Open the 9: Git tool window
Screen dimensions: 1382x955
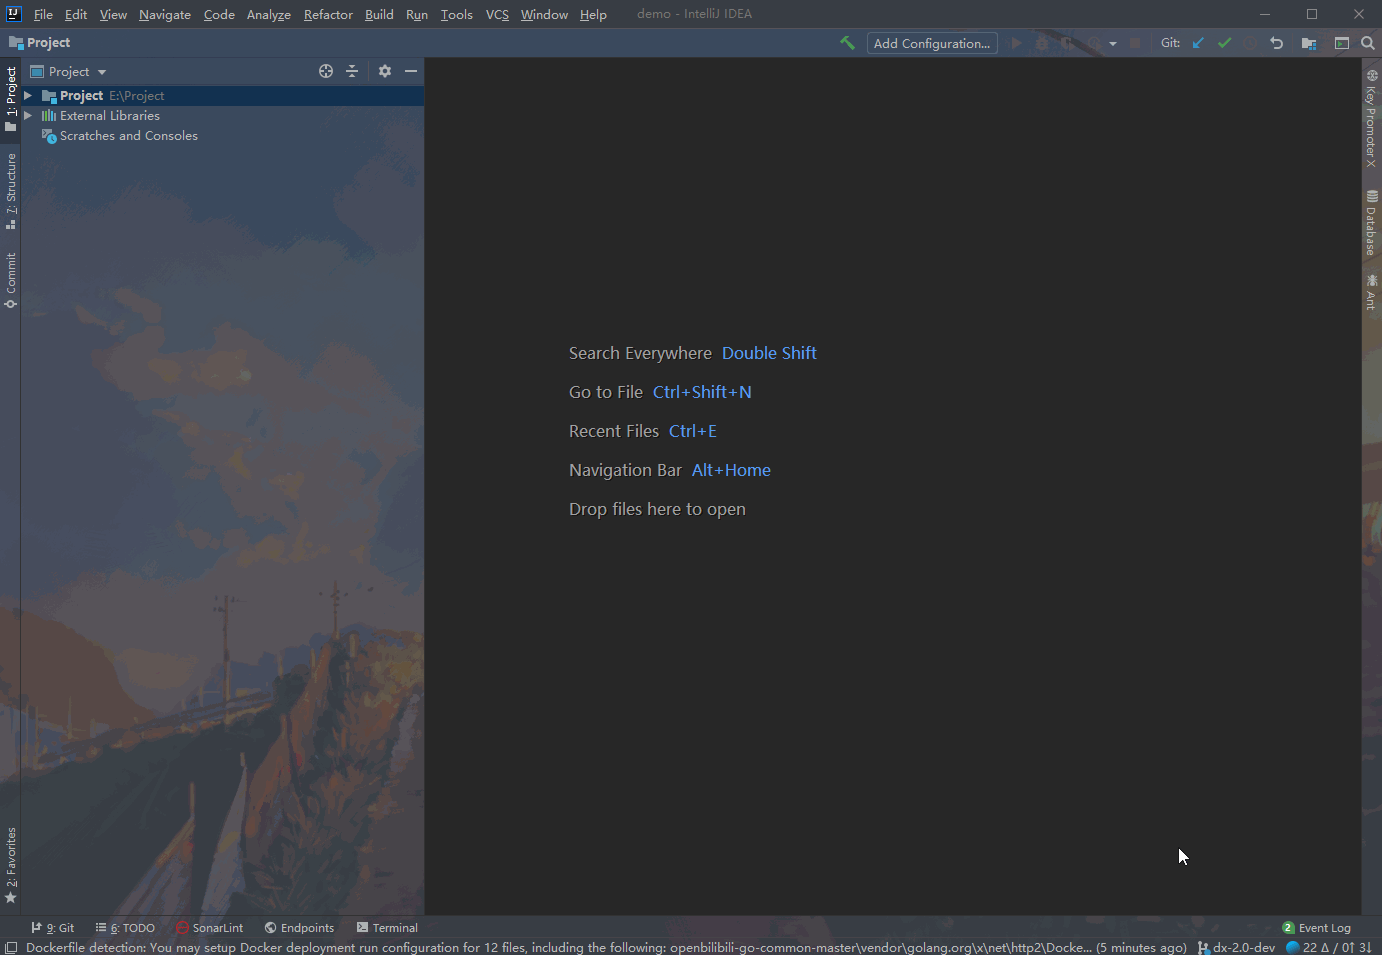coord(53,928)
